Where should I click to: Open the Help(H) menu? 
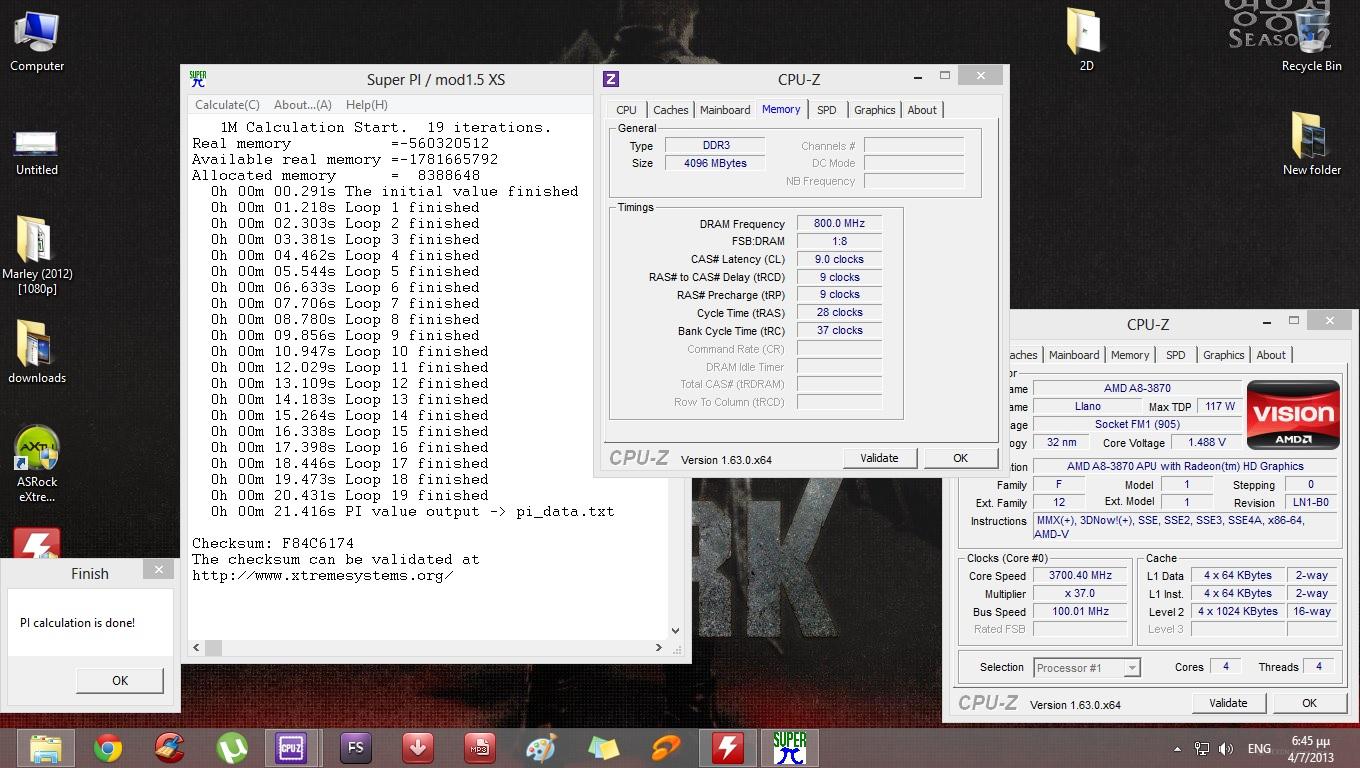366,104
